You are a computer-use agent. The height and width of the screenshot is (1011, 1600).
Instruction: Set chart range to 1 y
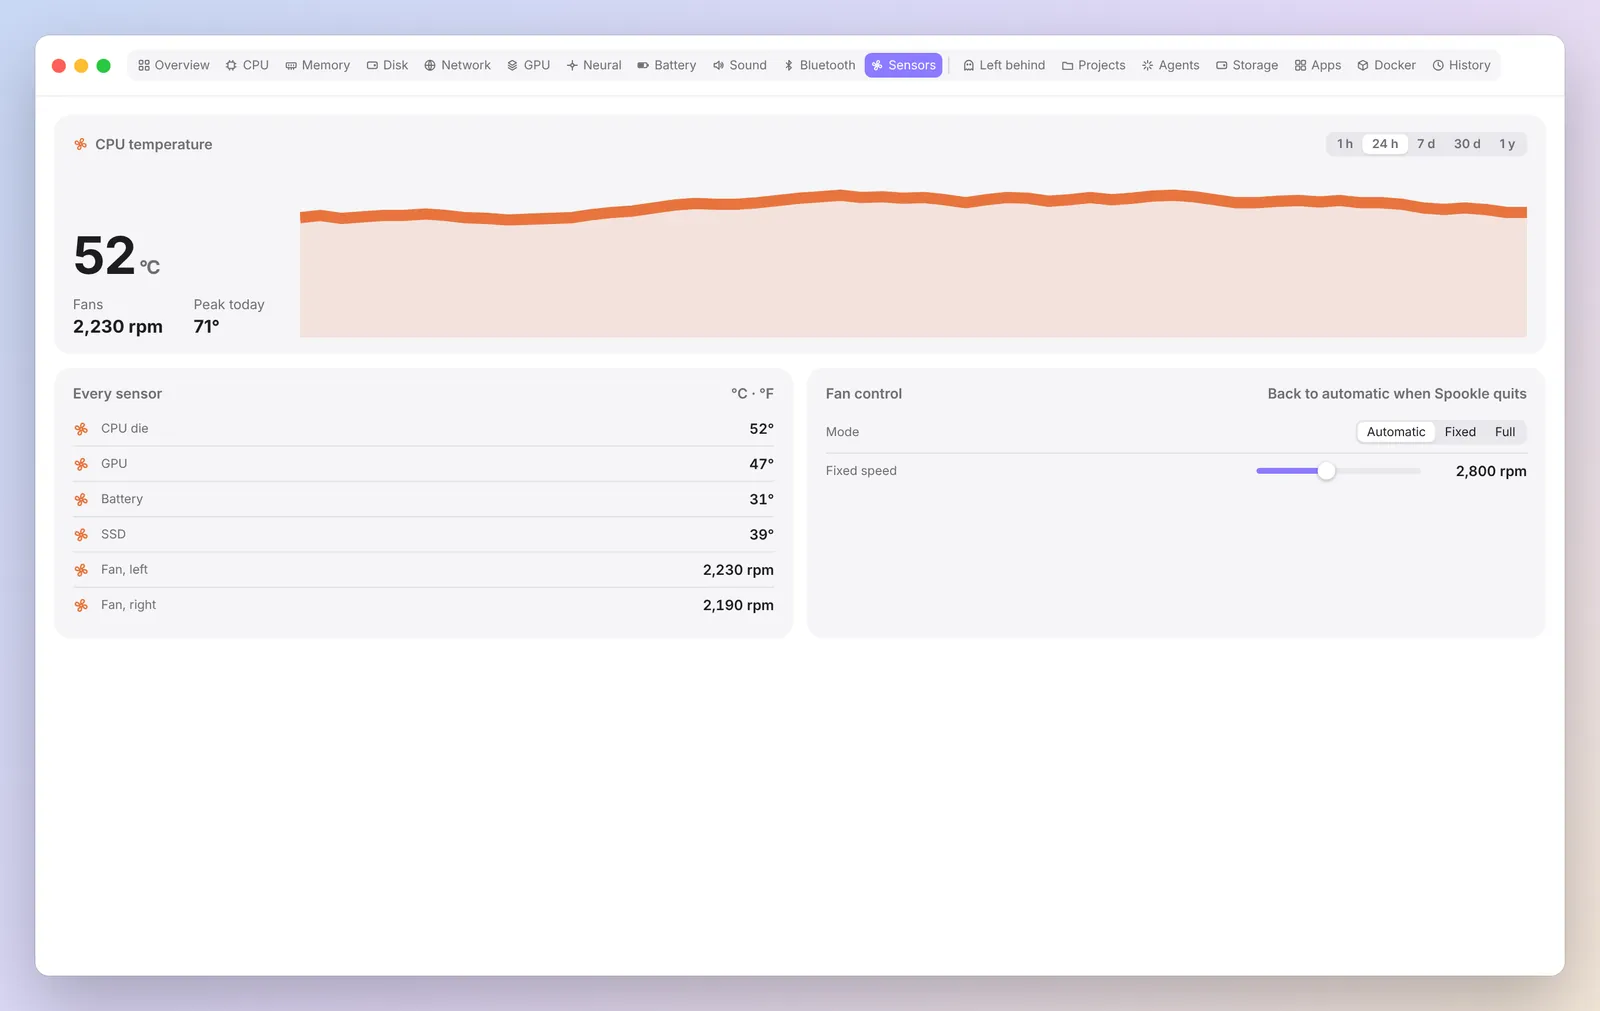pos(1507,144)
